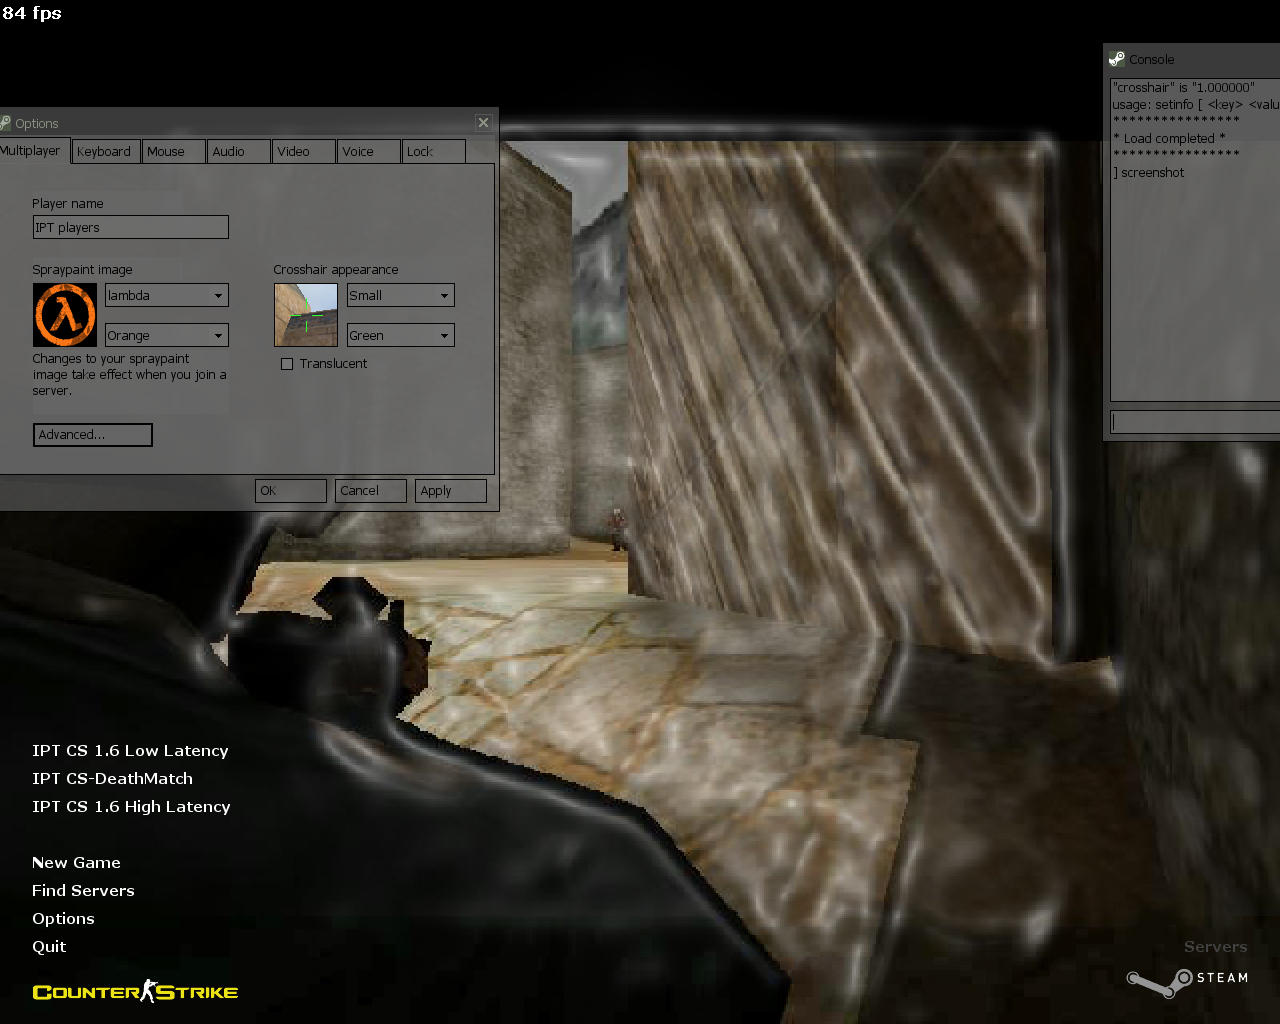
Task: Click the Counter-Strike logo
Action: (x=135, y=992)
